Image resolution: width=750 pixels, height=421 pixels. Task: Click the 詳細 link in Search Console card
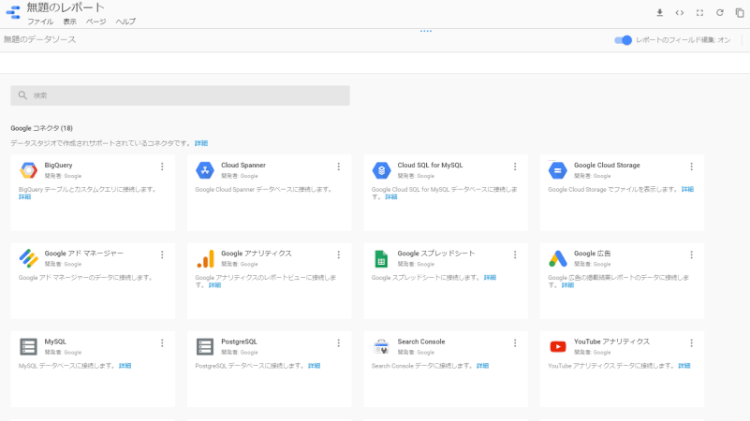(x=483, y=366)
